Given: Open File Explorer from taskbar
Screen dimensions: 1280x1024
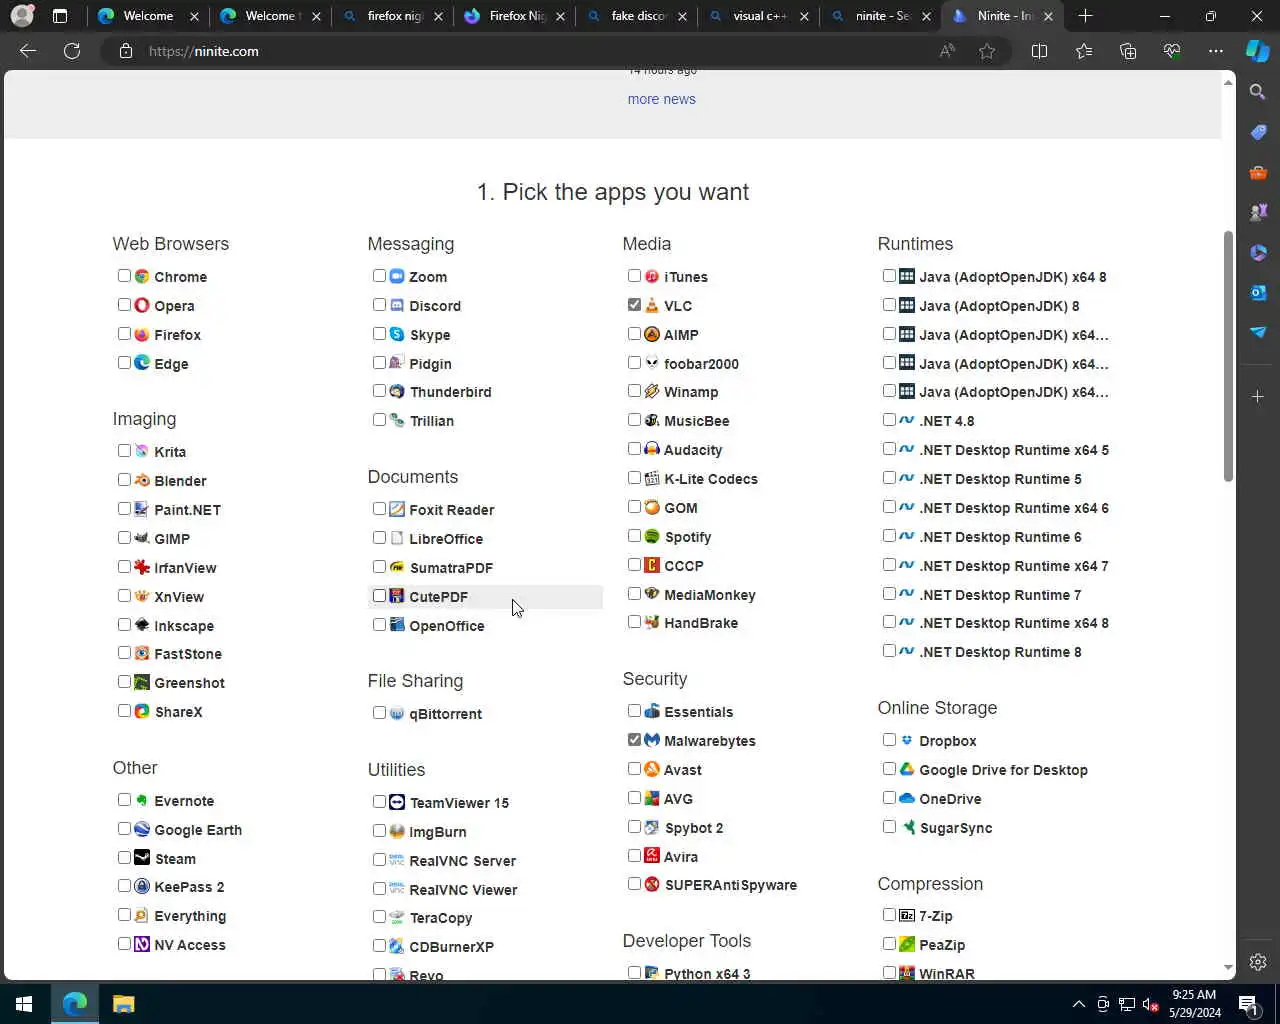Looking at the screenshot, I should click(x=123, y=1004).
